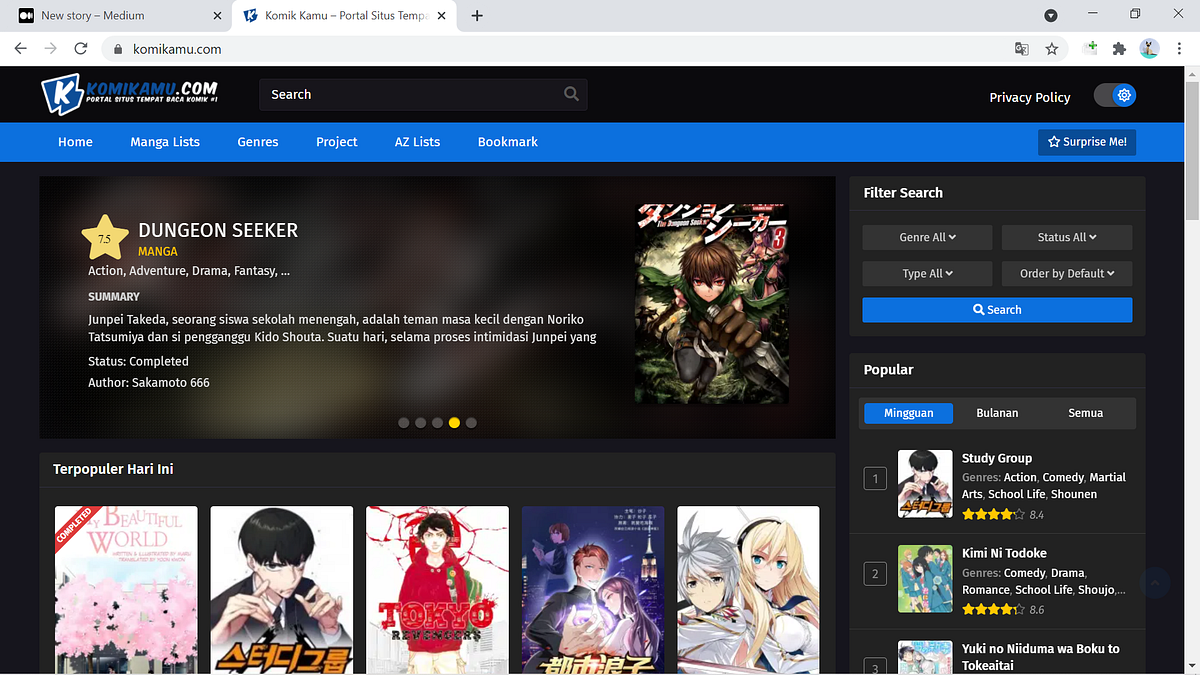The height and width of the screenshot is (675, 1200).
Task: Click browser forward arrow
Action: pos(51,48)
